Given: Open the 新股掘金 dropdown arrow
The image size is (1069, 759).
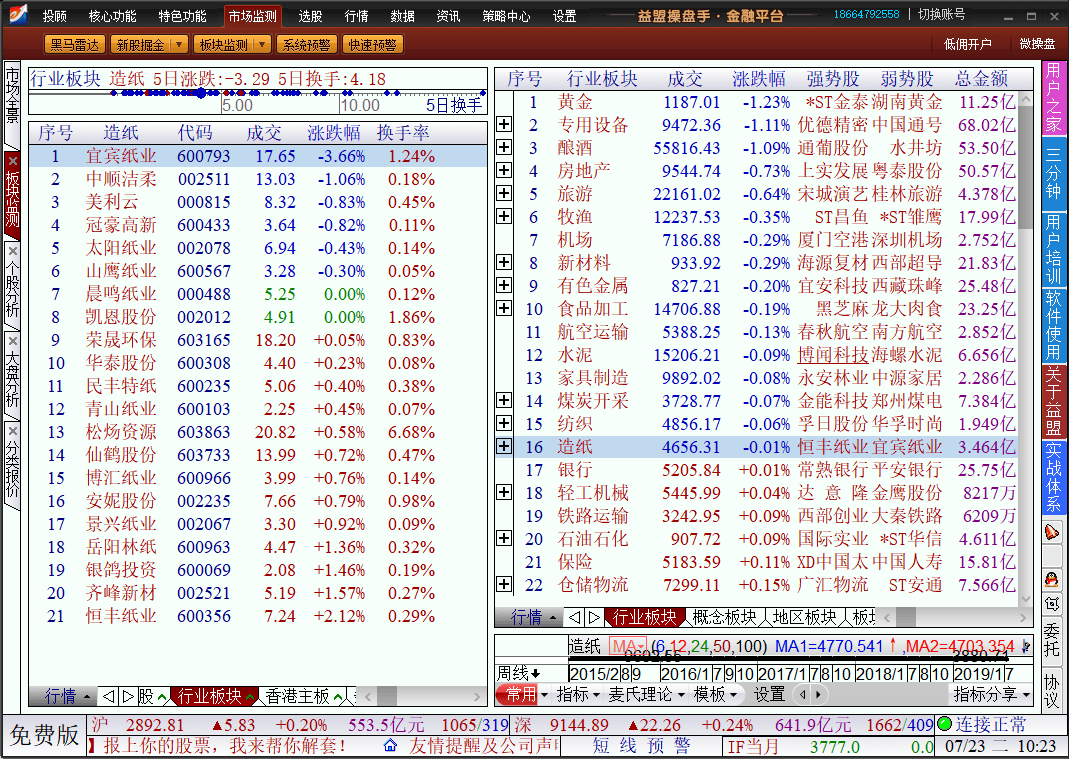Looking at the screenshot, I should (x=179, y=45).
